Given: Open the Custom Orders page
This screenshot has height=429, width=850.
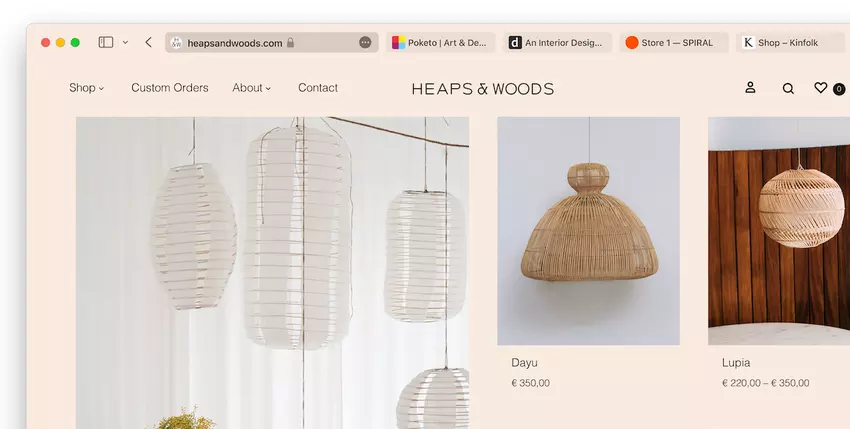Looking at the screenshot, I should [x=170, y=88].
